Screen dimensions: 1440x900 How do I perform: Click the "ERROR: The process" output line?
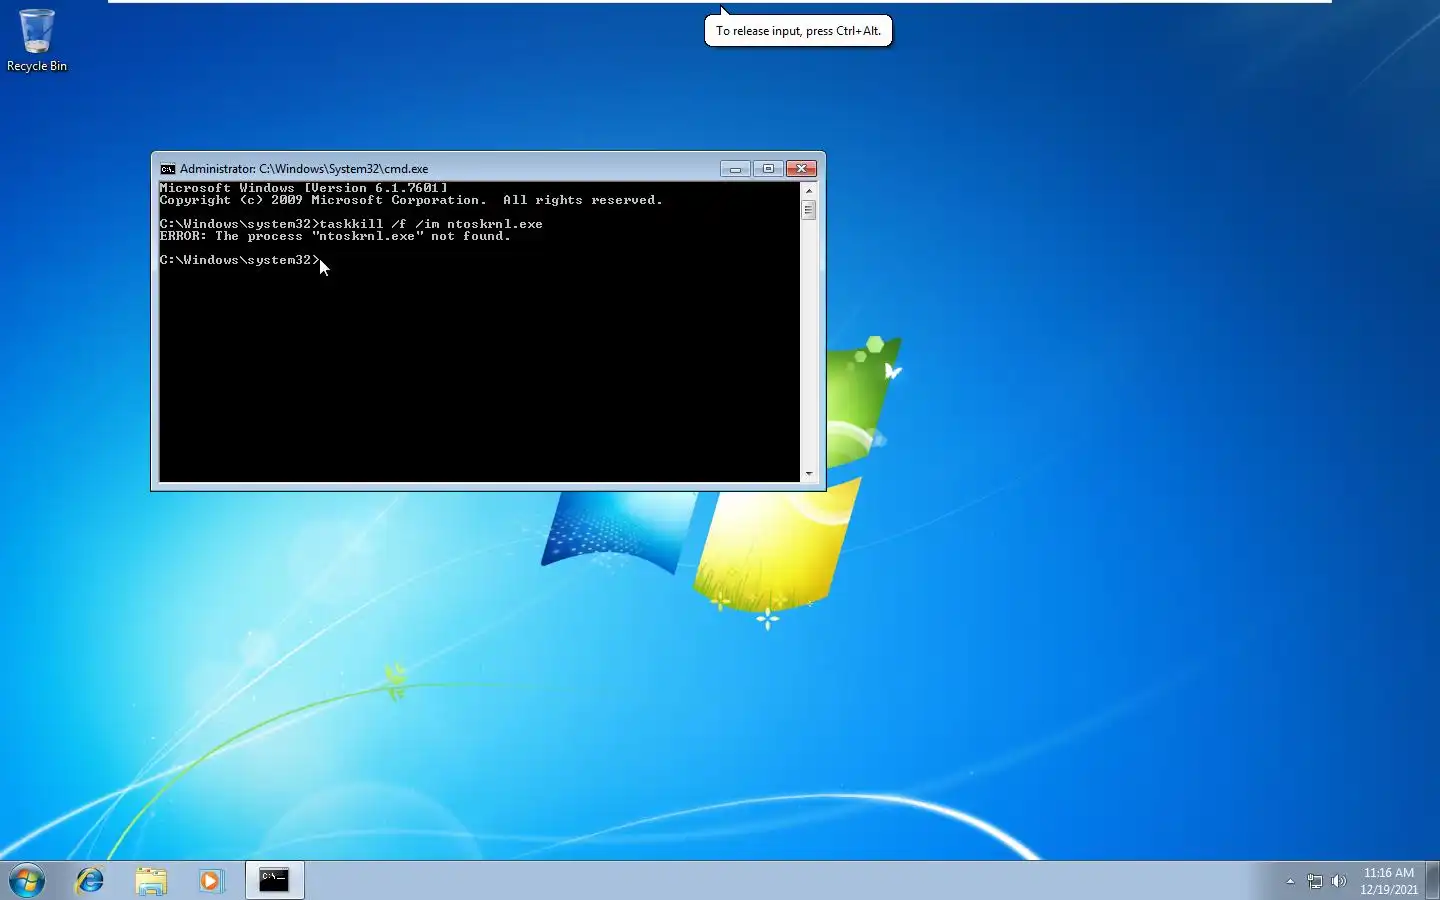335,236
